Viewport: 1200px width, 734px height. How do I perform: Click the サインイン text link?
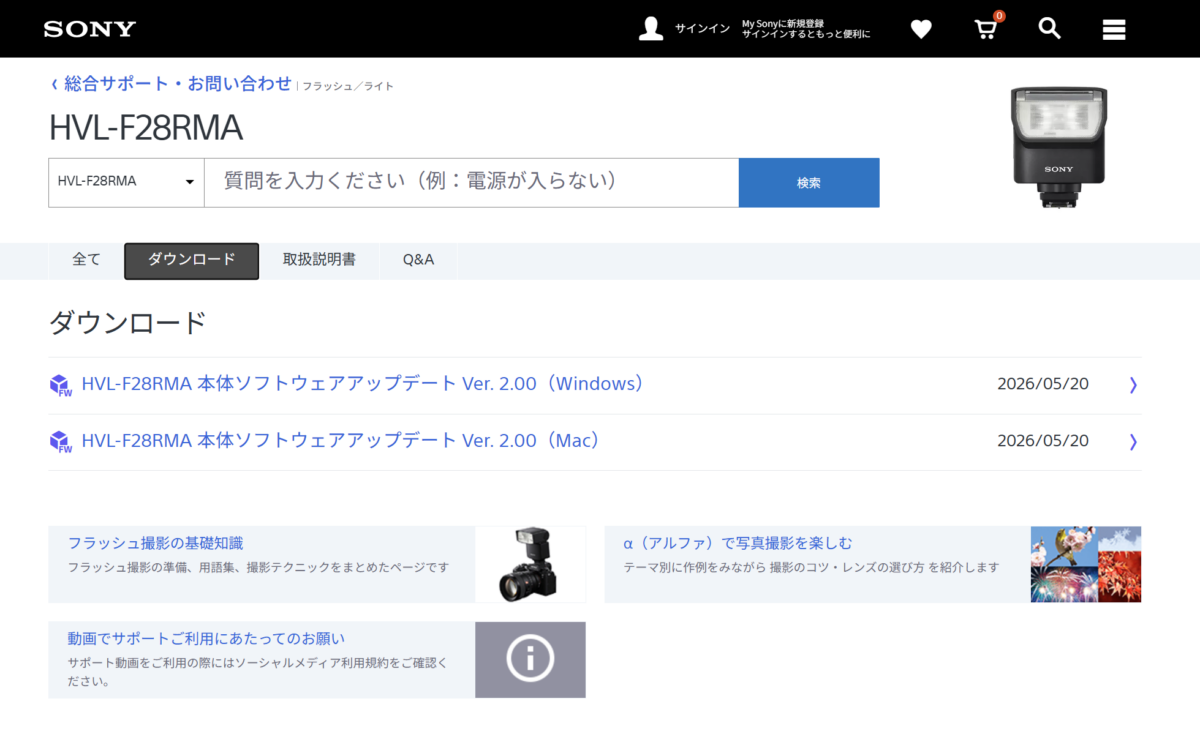(702, 29)
